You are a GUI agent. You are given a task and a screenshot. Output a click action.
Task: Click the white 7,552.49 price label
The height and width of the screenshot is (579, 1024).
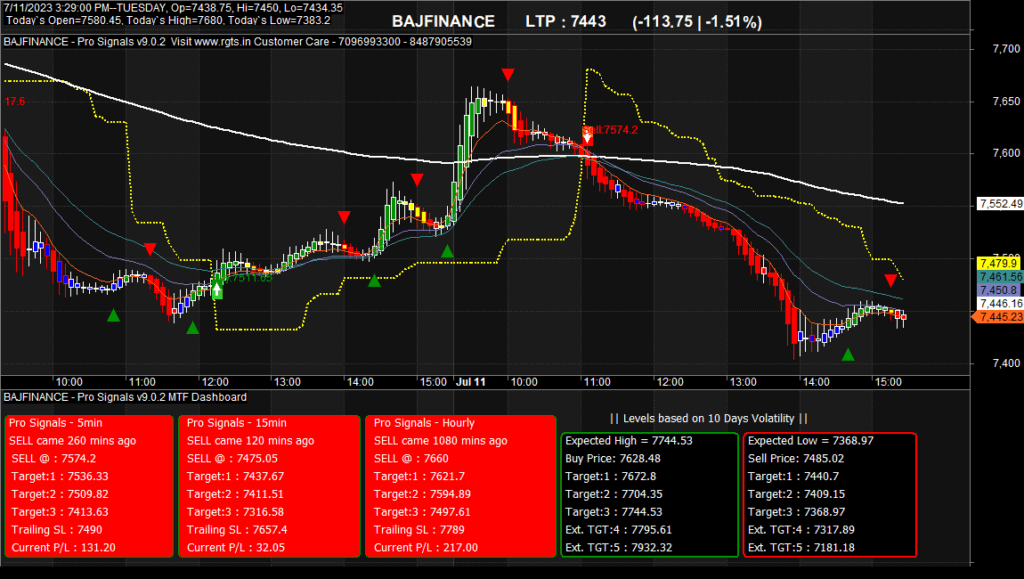[1000, 204]
